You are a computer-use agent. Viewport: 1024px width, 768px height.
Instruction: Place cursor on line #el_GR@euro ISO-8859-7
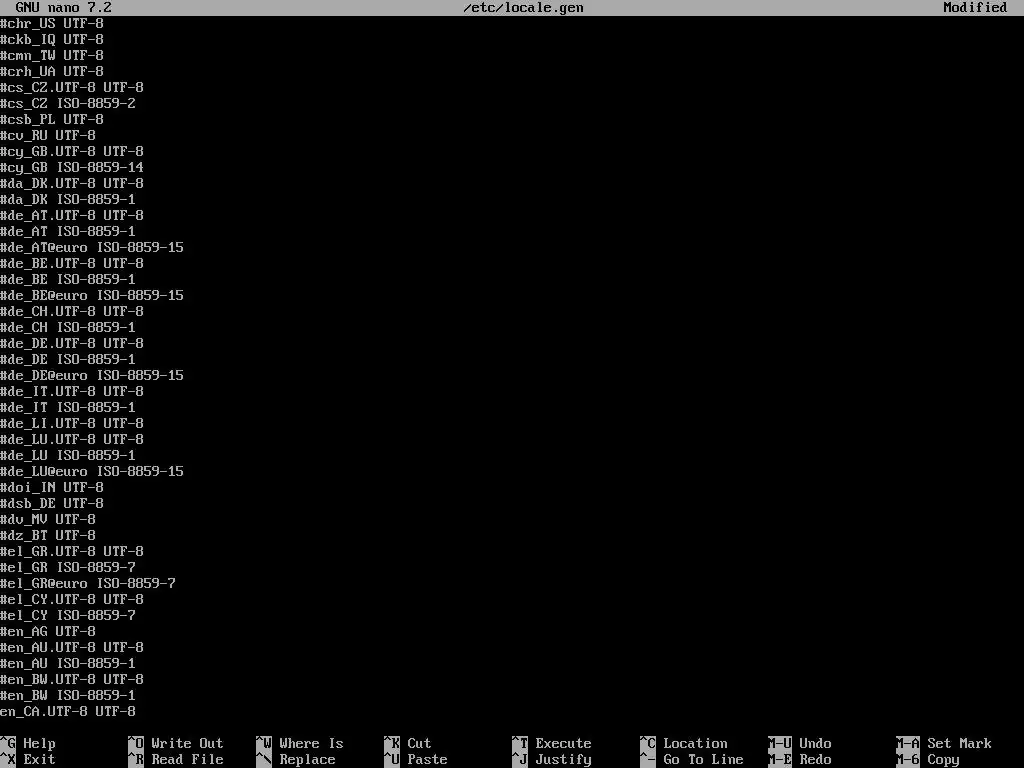(88, 583)
